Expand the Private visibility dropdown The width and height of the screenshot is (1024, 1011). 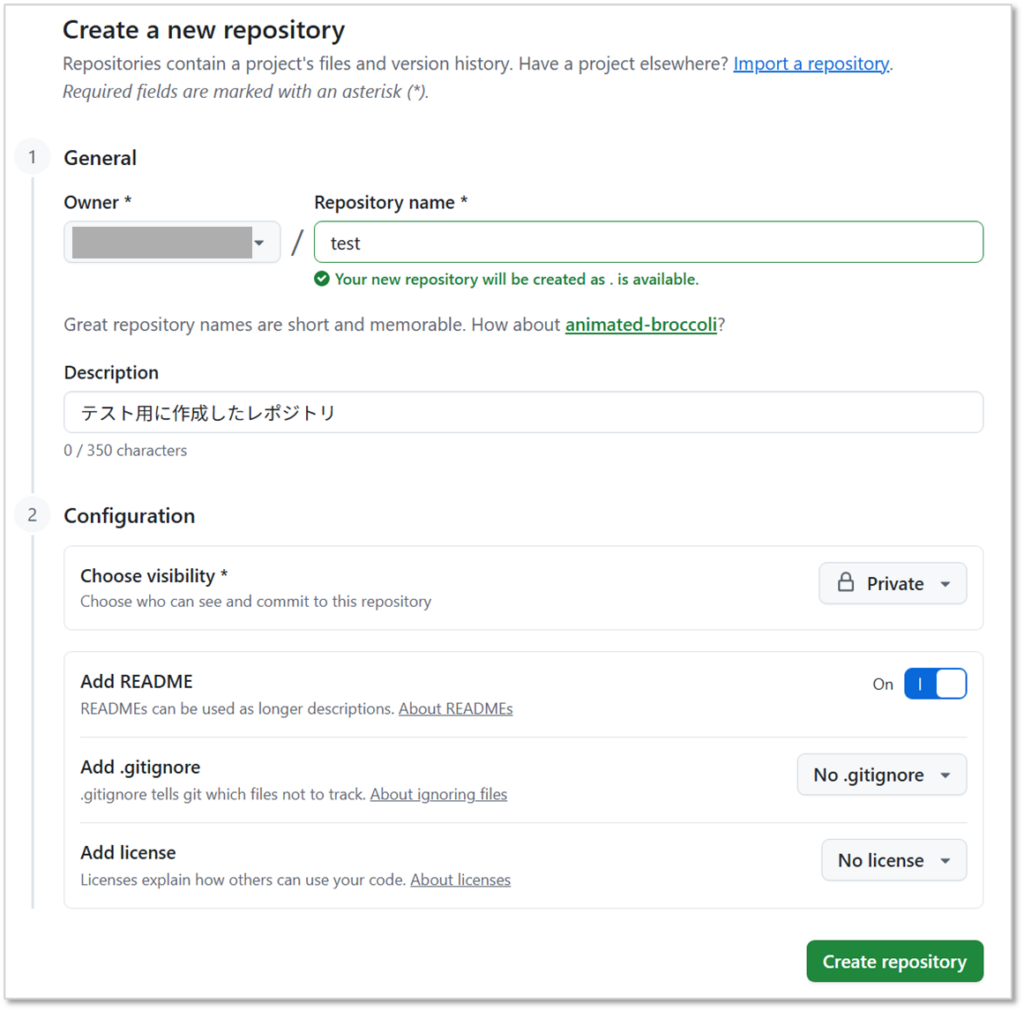(893, 584)
